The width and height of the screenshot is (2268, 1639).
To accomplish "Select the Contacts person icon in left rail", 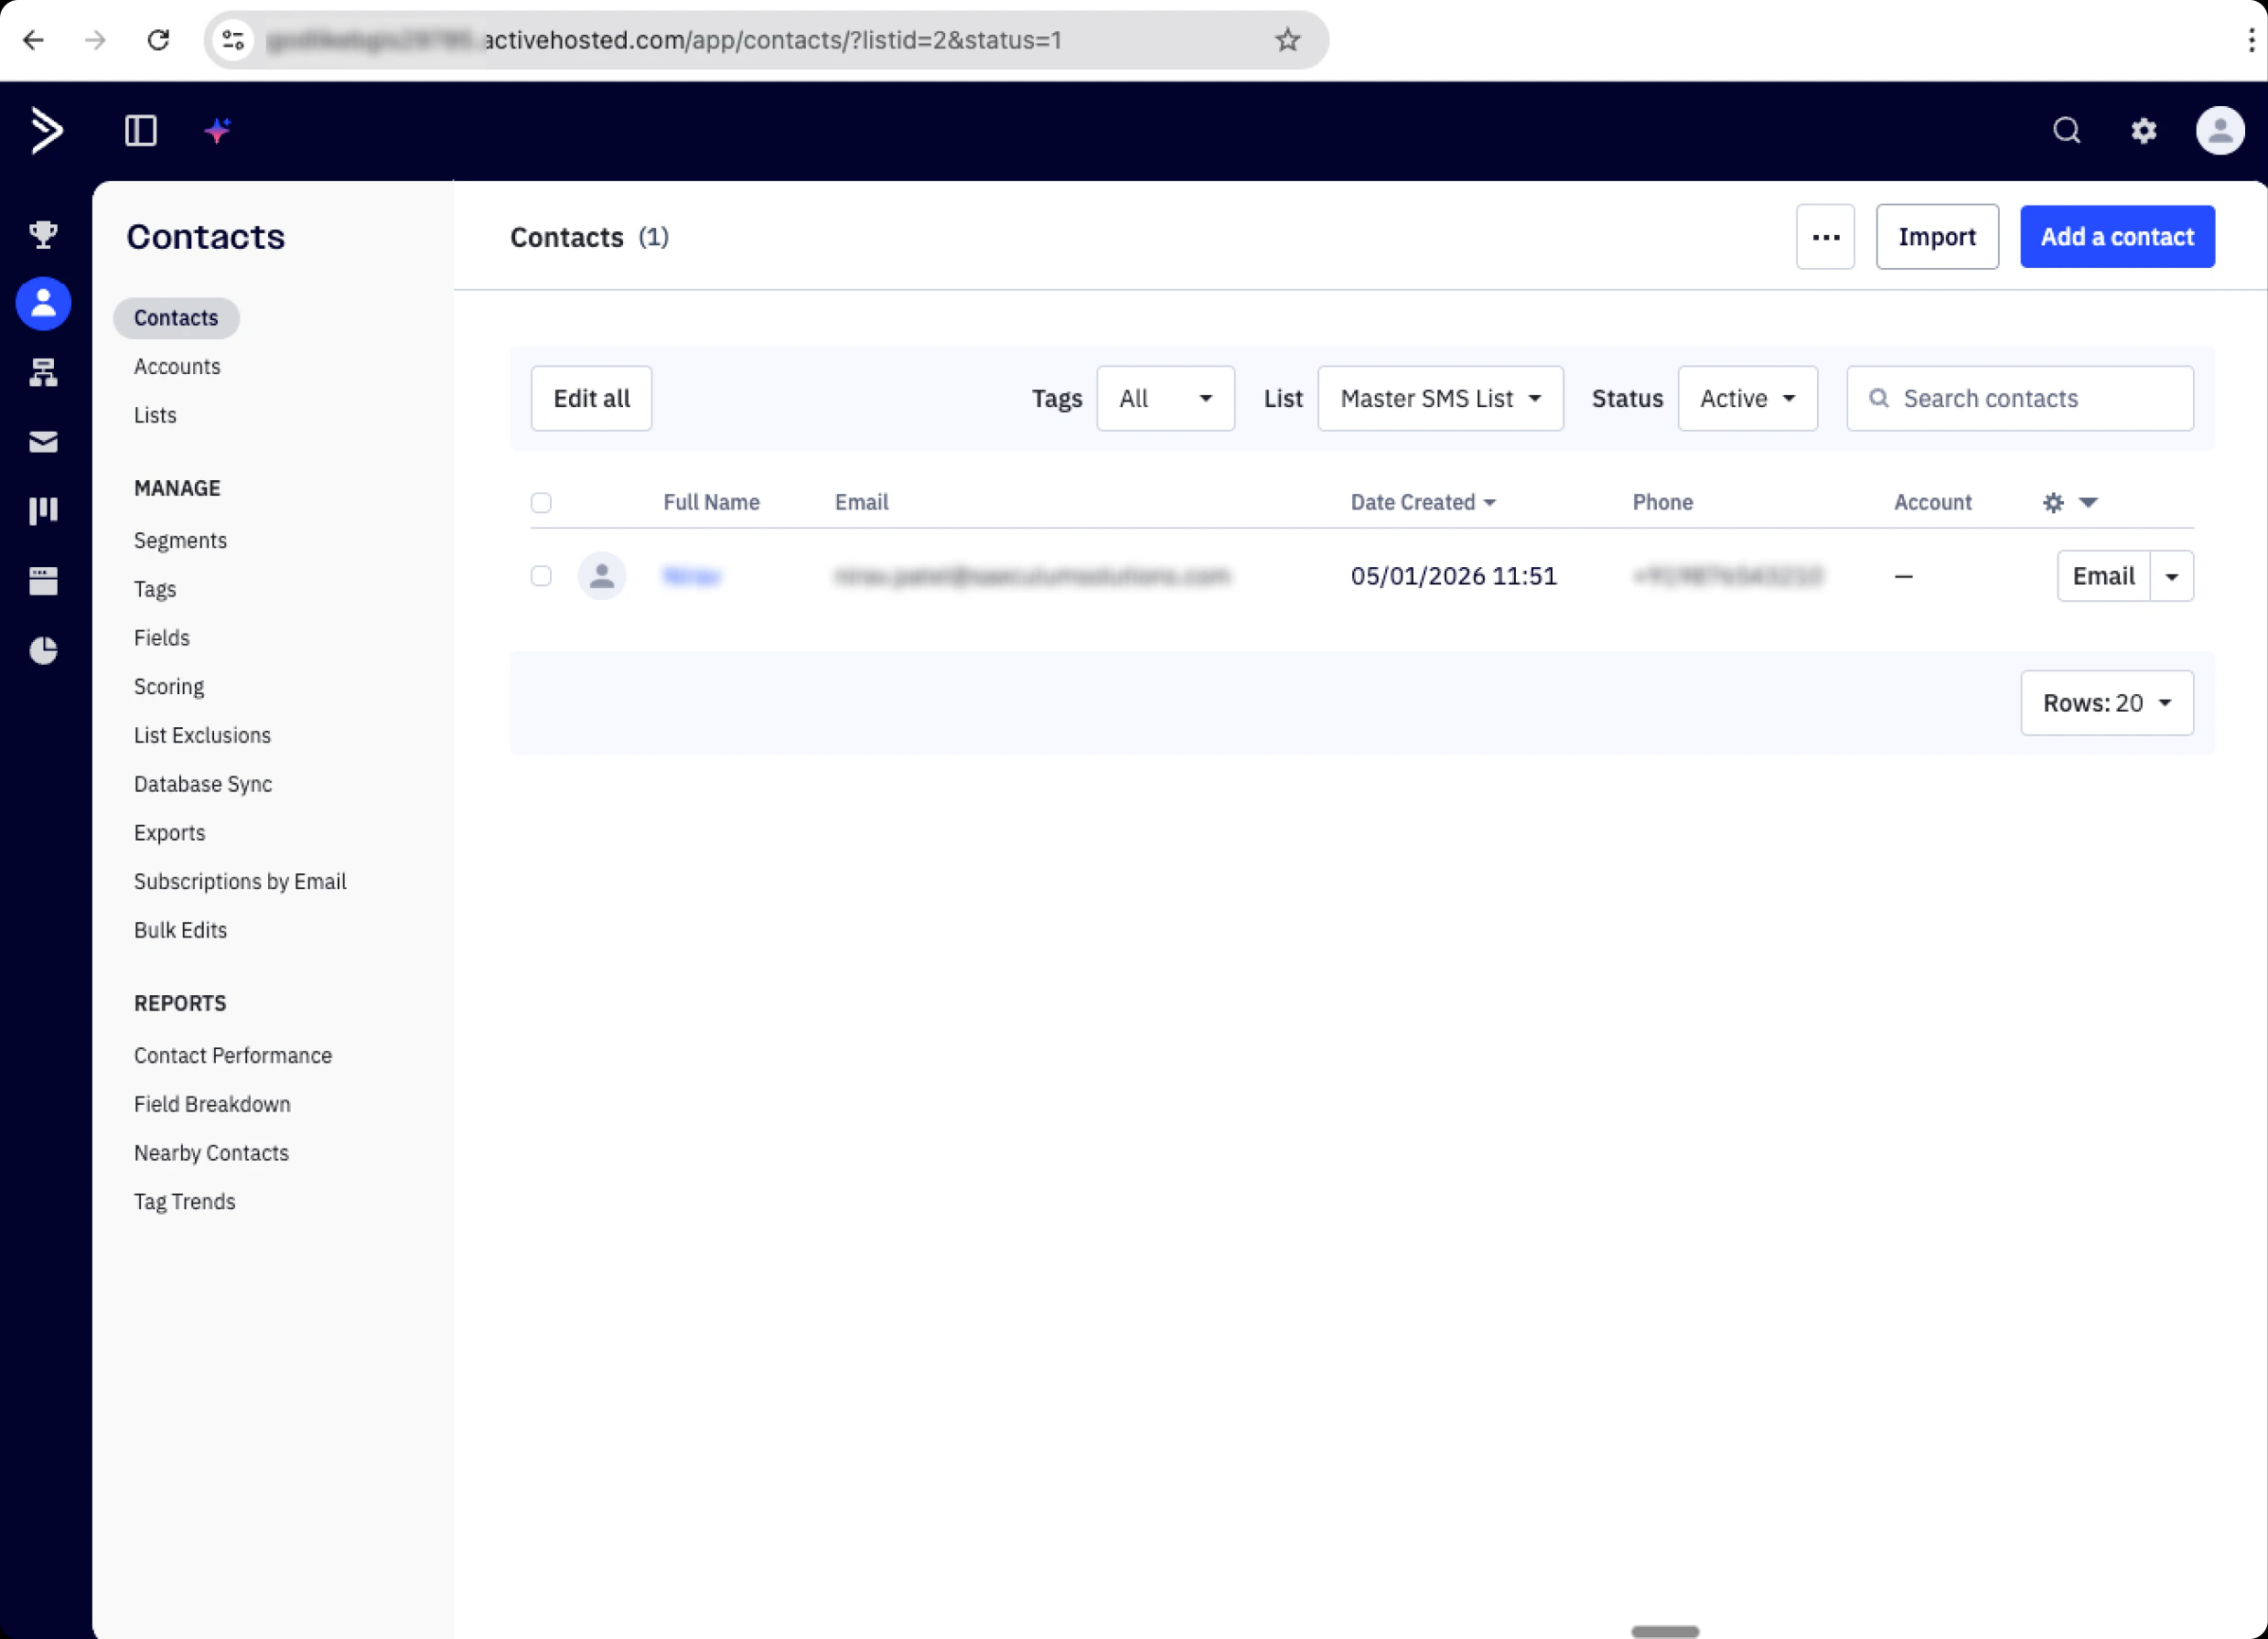I will (43, 304).
